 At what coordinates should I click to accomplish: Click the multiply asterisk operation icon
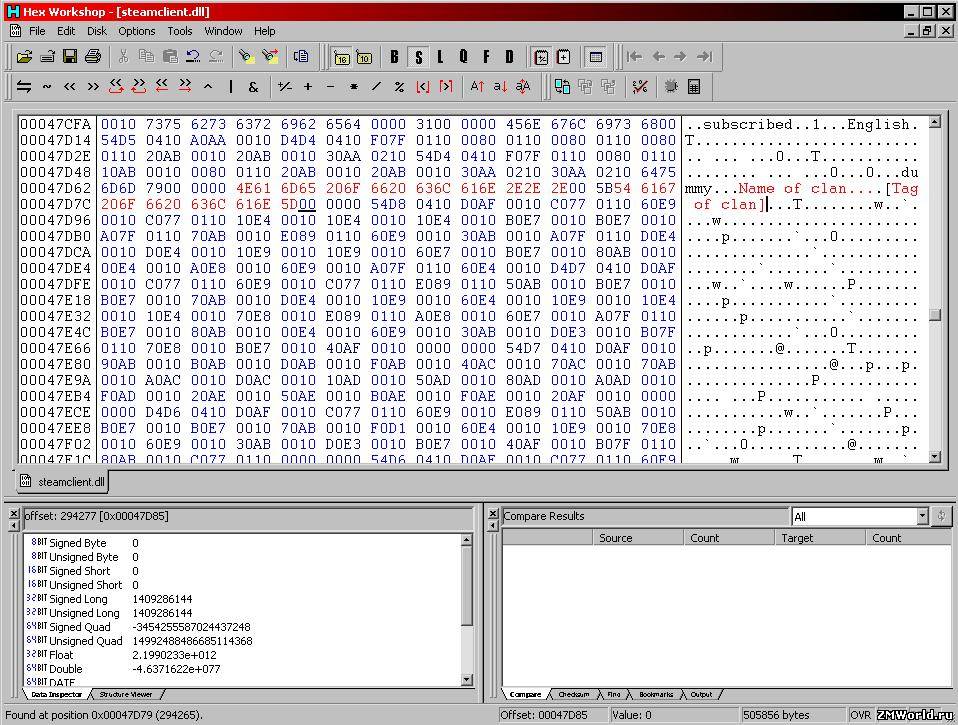click(x=353, y=87)
